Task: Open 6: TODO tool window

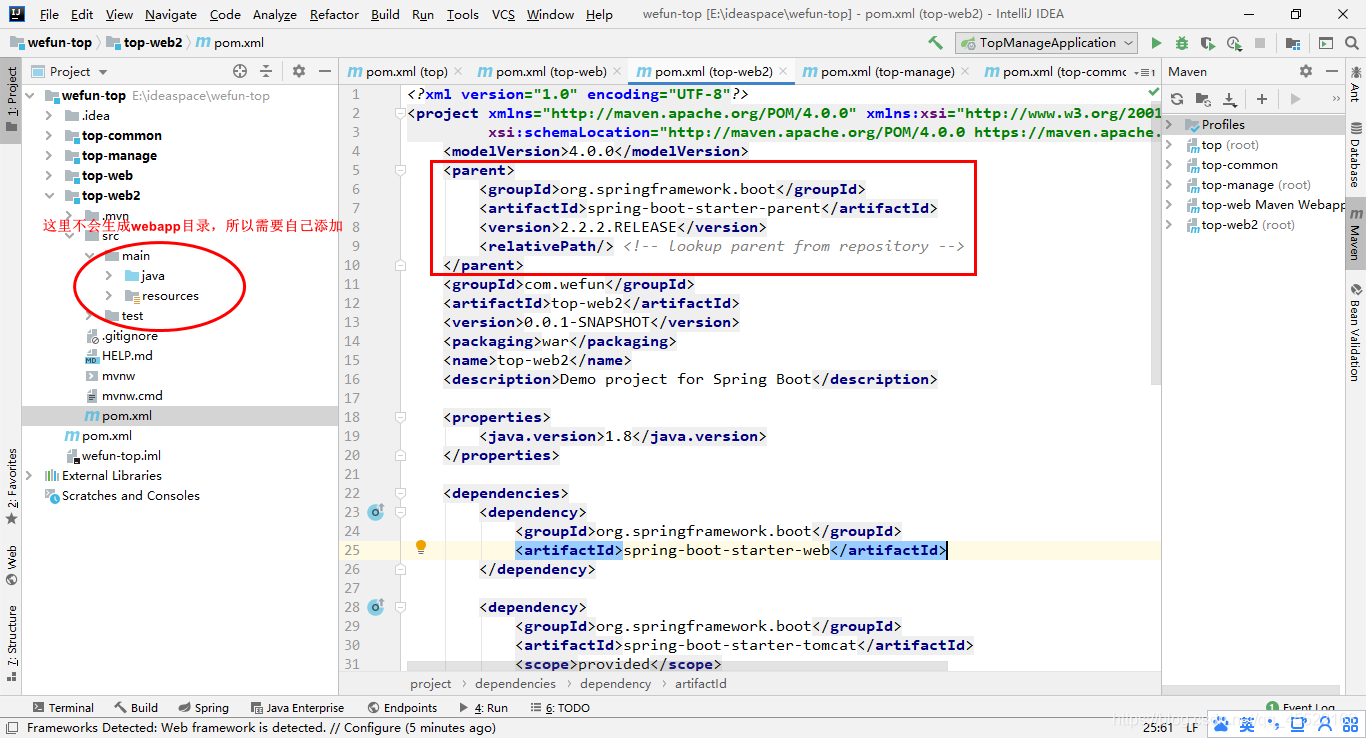Action: click(x=559, y=708)
